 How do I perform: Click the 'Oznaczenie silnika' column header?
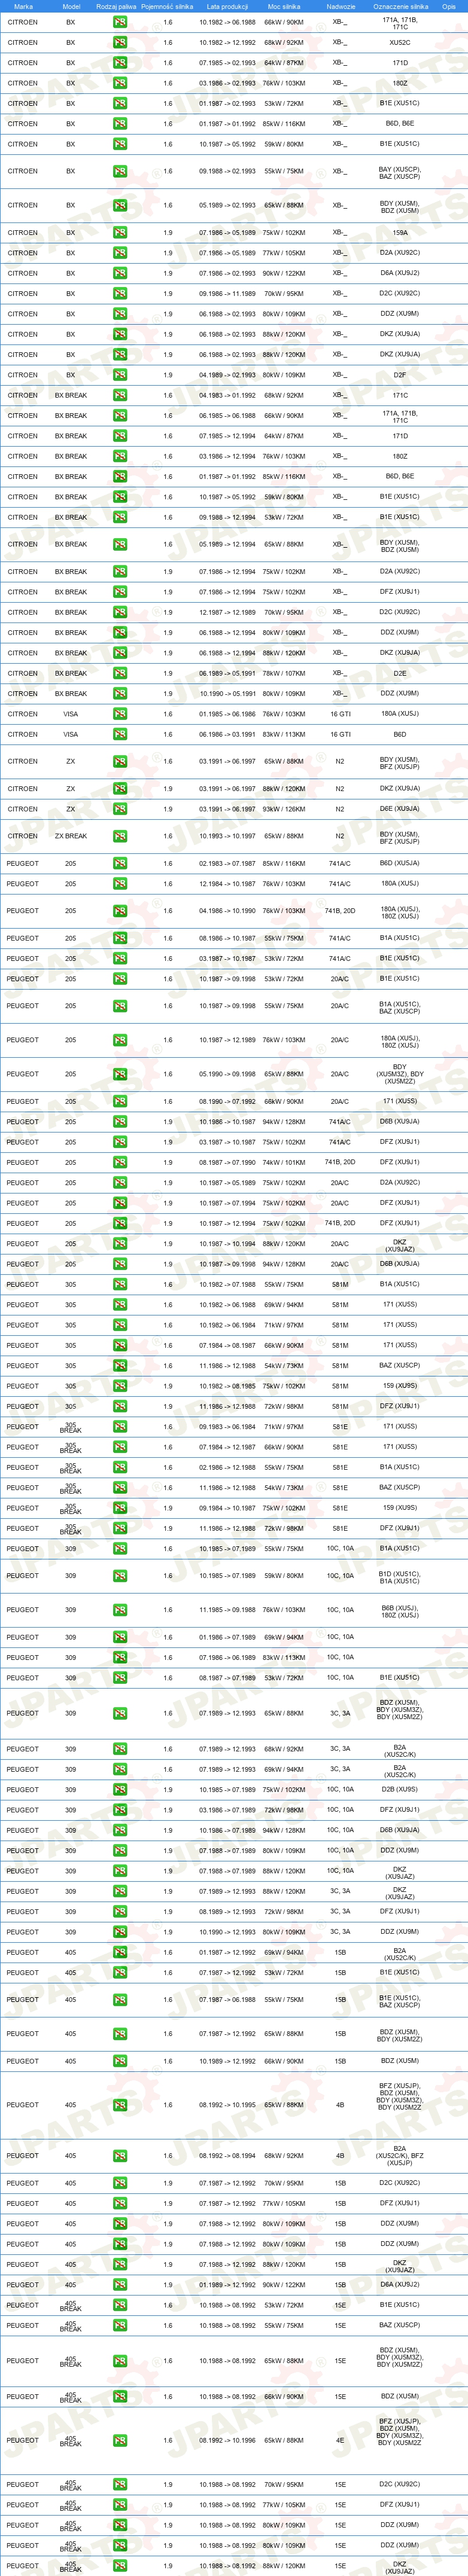click(400, 6)
